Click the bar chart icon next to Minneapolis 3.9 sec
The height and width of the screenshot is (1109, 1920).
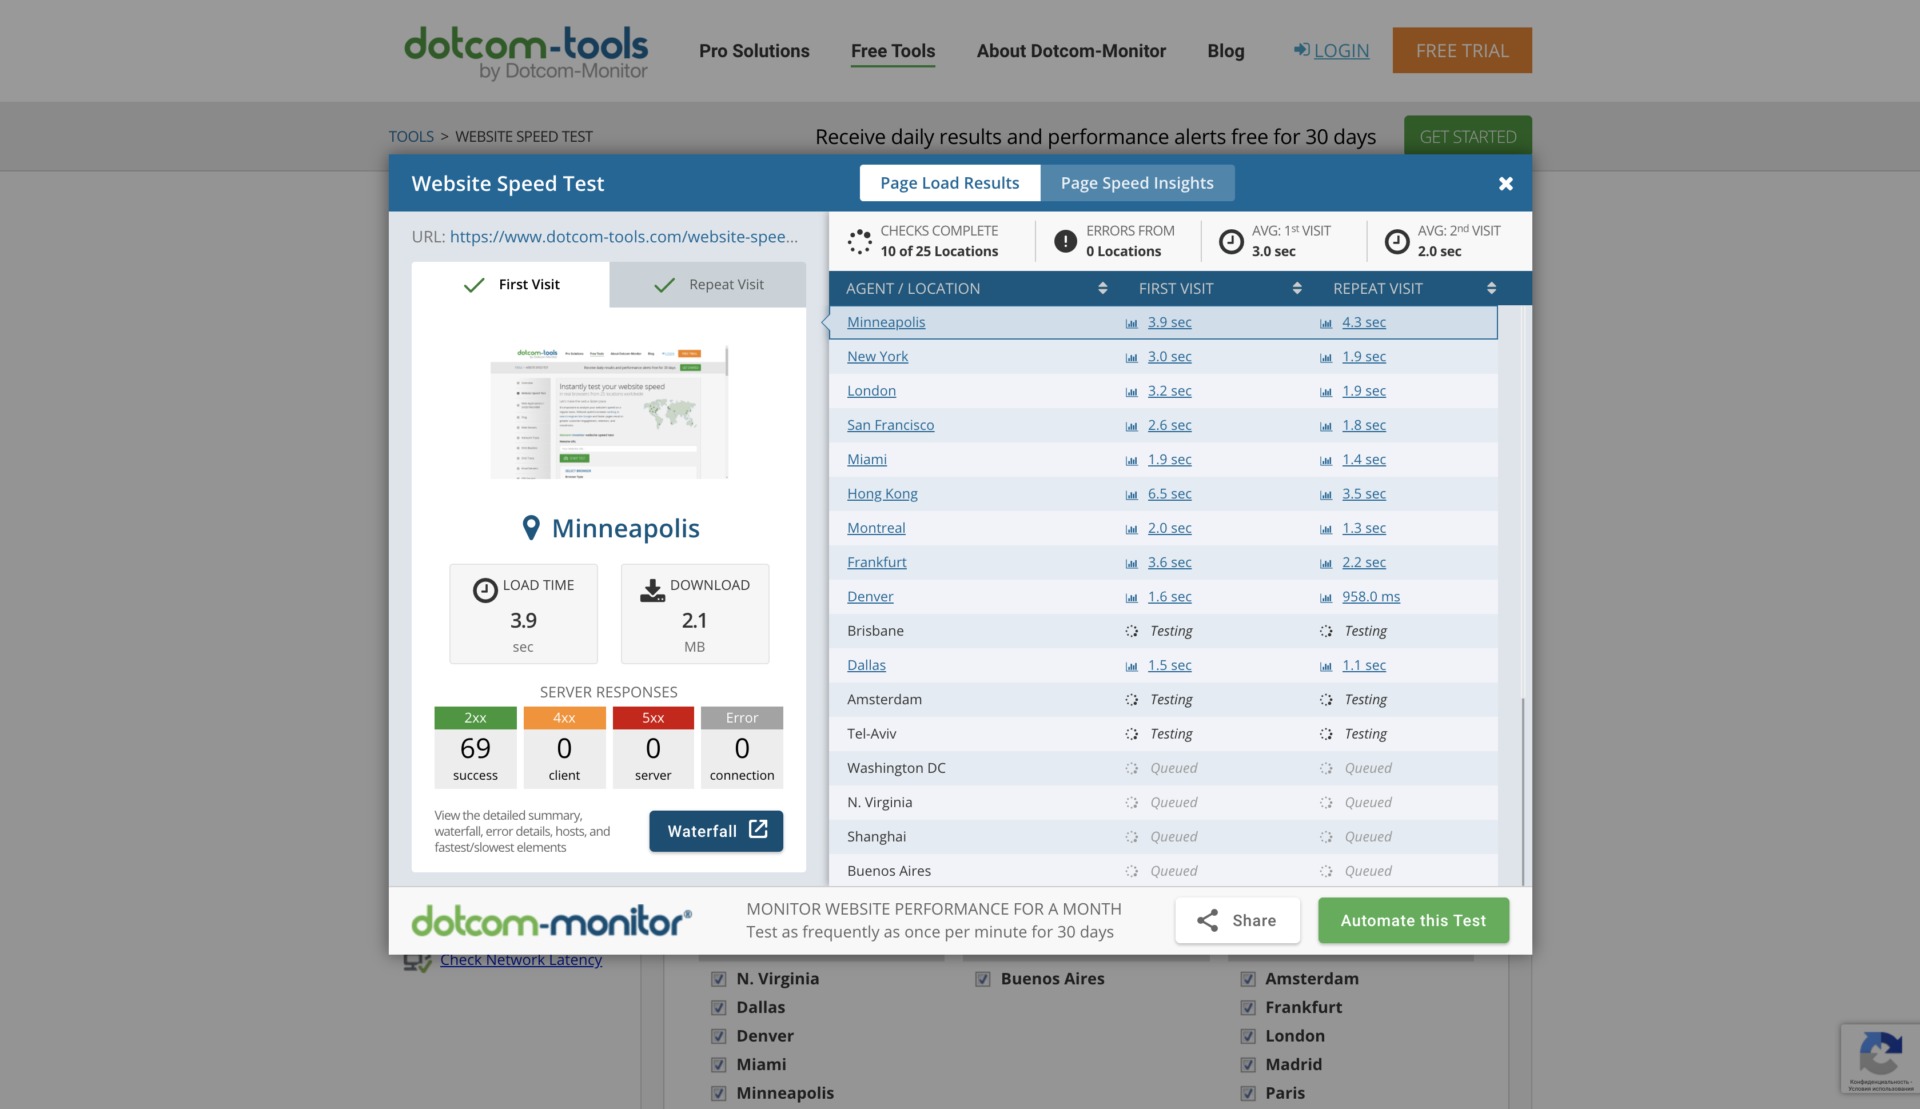click(1132, 323)
